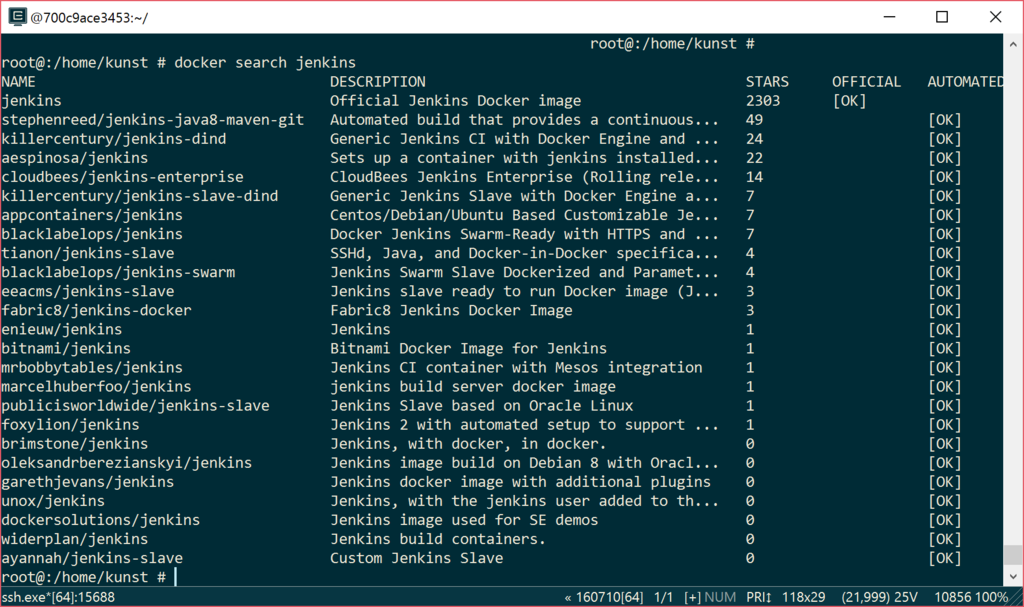Screen dimensions: 1024x607
Task: Click 'blacklabelops/jenkins-swarm' name
Action: coord(118,272)
